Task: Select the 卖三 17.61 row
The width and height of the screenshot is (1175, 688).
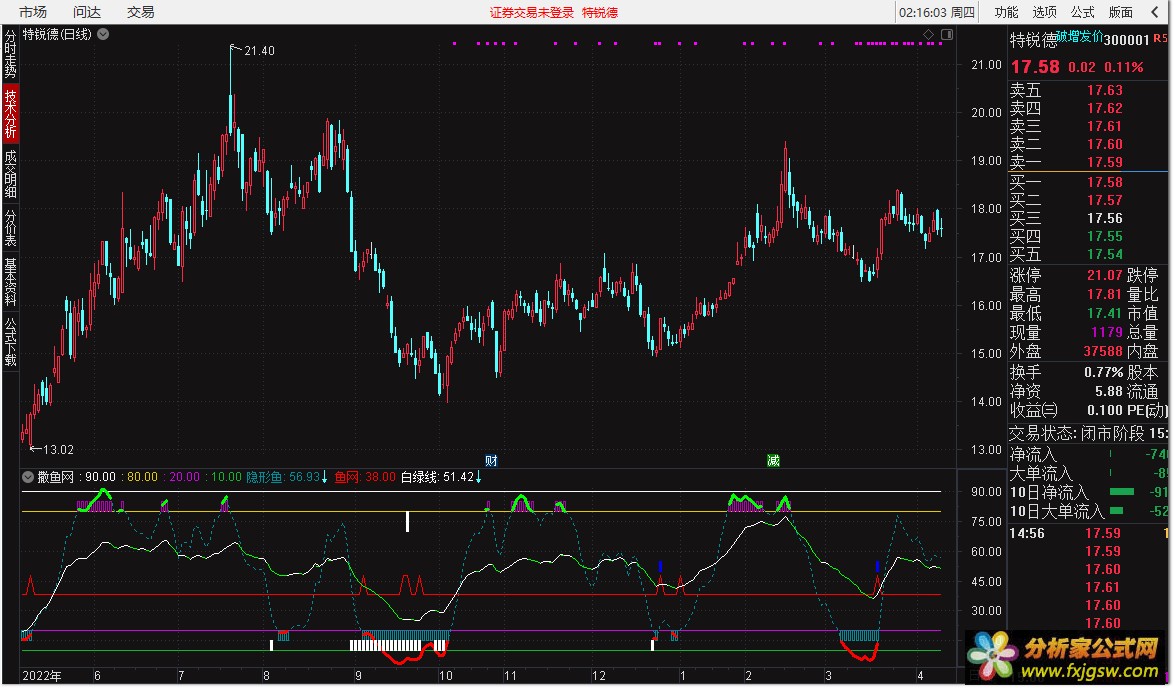Action: pos(1088,126)
